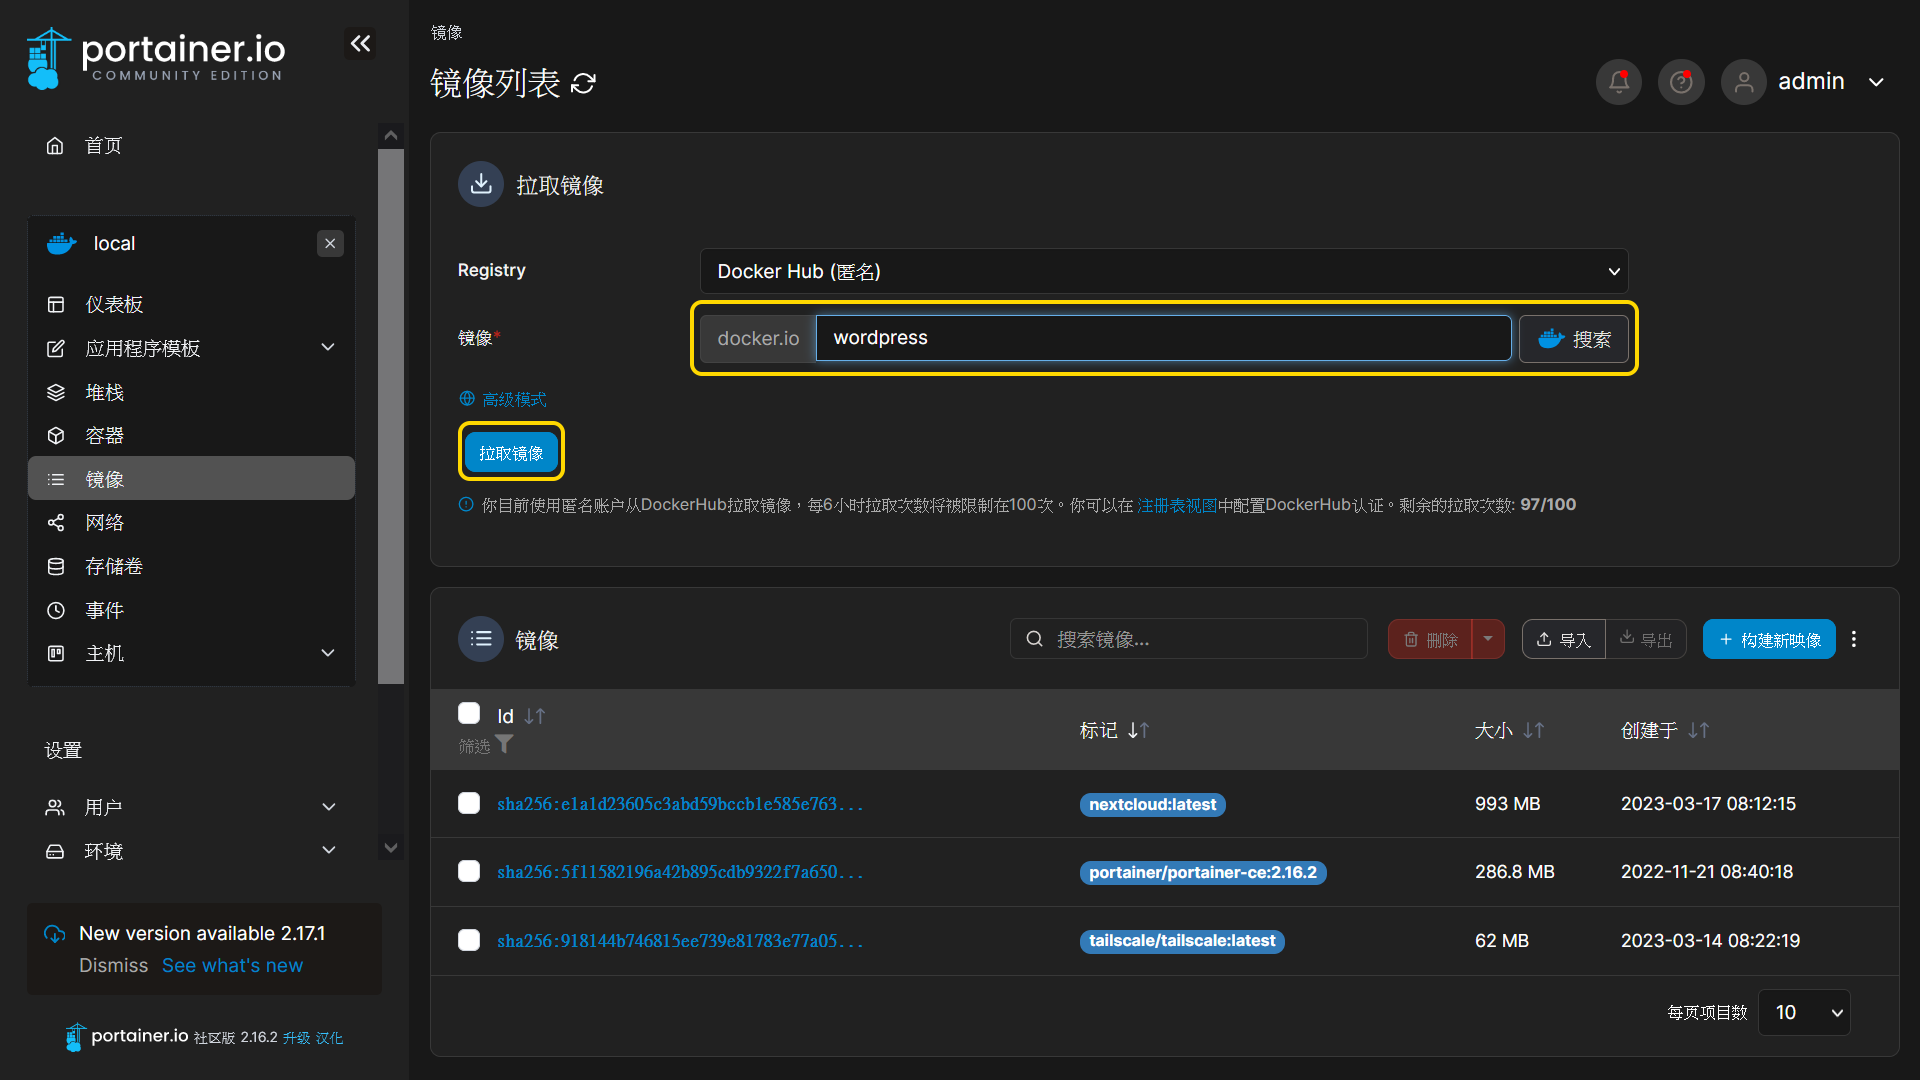Click the filter funnel icon under Id

point(504,745)
